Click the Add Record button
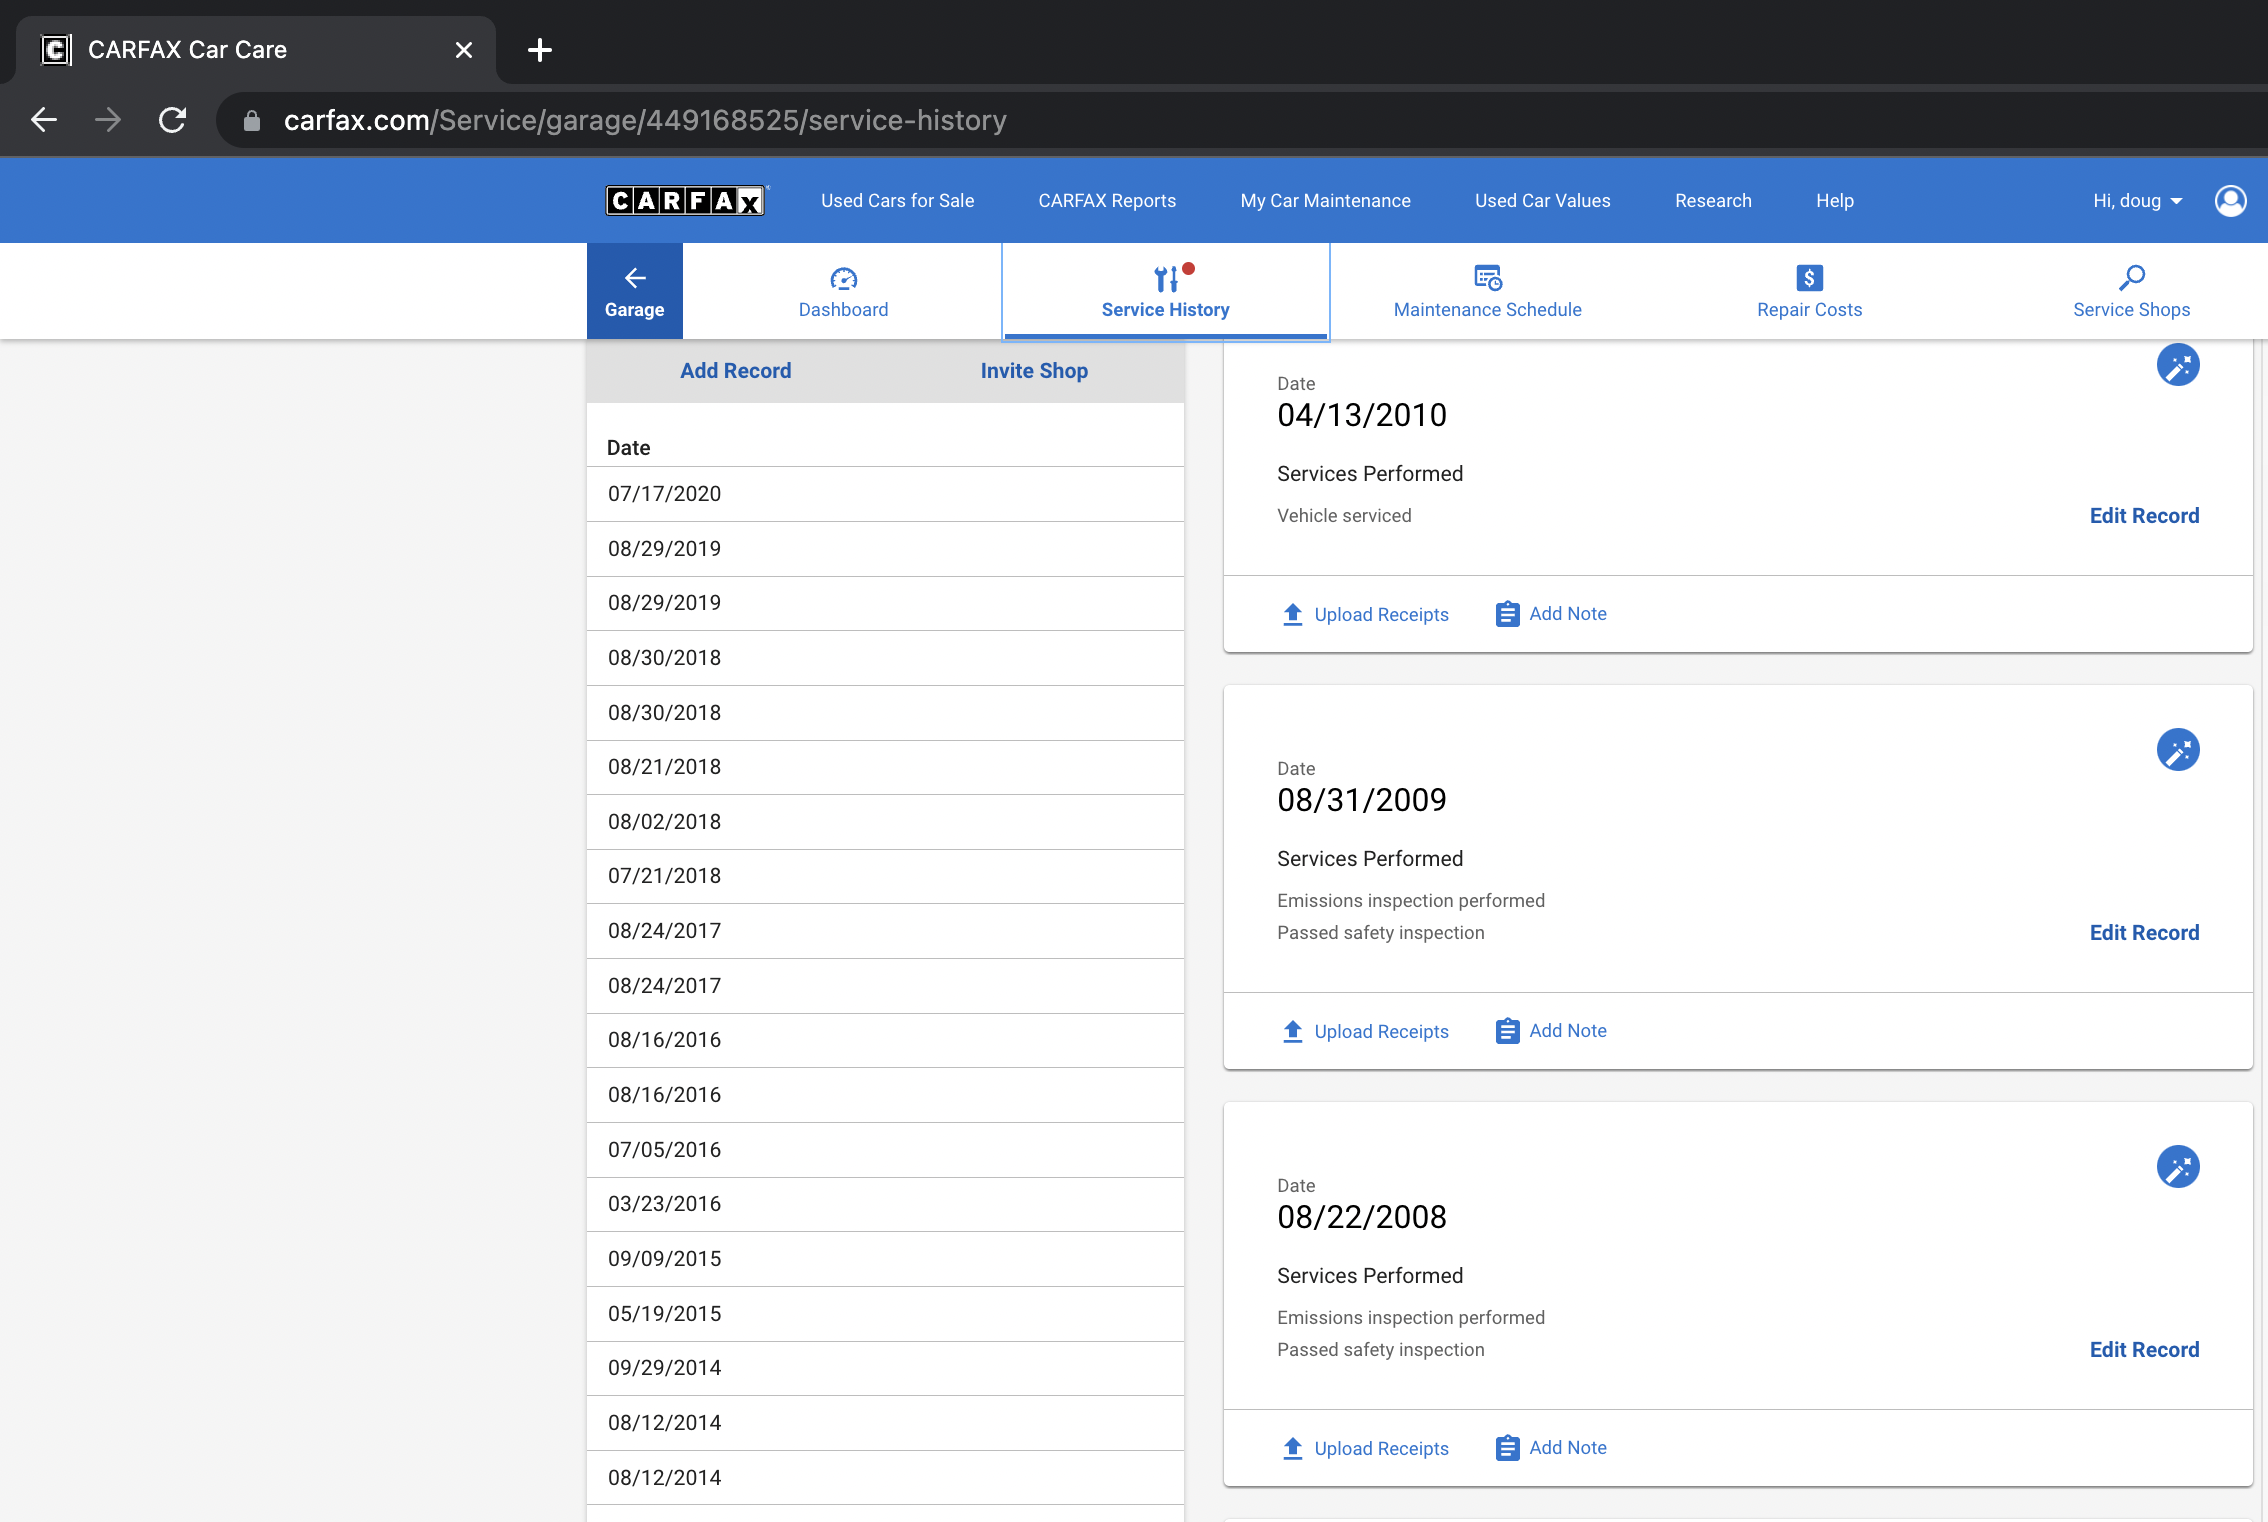 coord(736,371)
